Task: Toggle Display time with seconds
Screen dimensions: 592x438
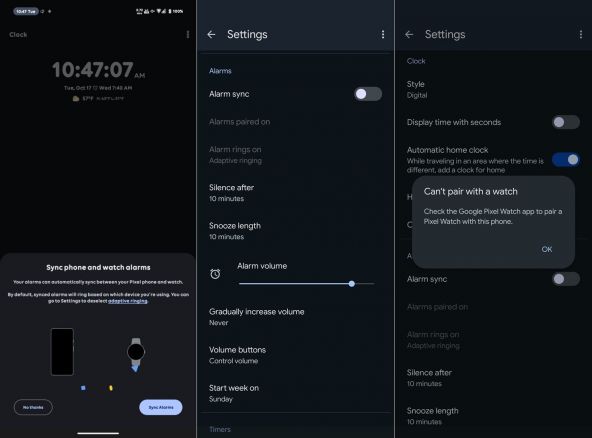Action: click(x=566, y=122)
